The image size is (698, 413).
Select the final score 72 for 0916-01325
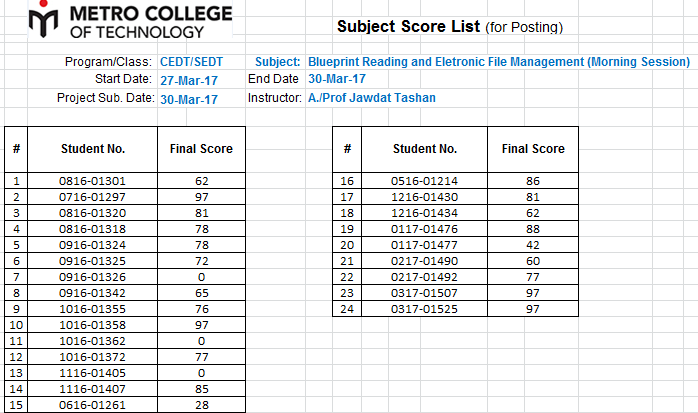tap(201, 261)
